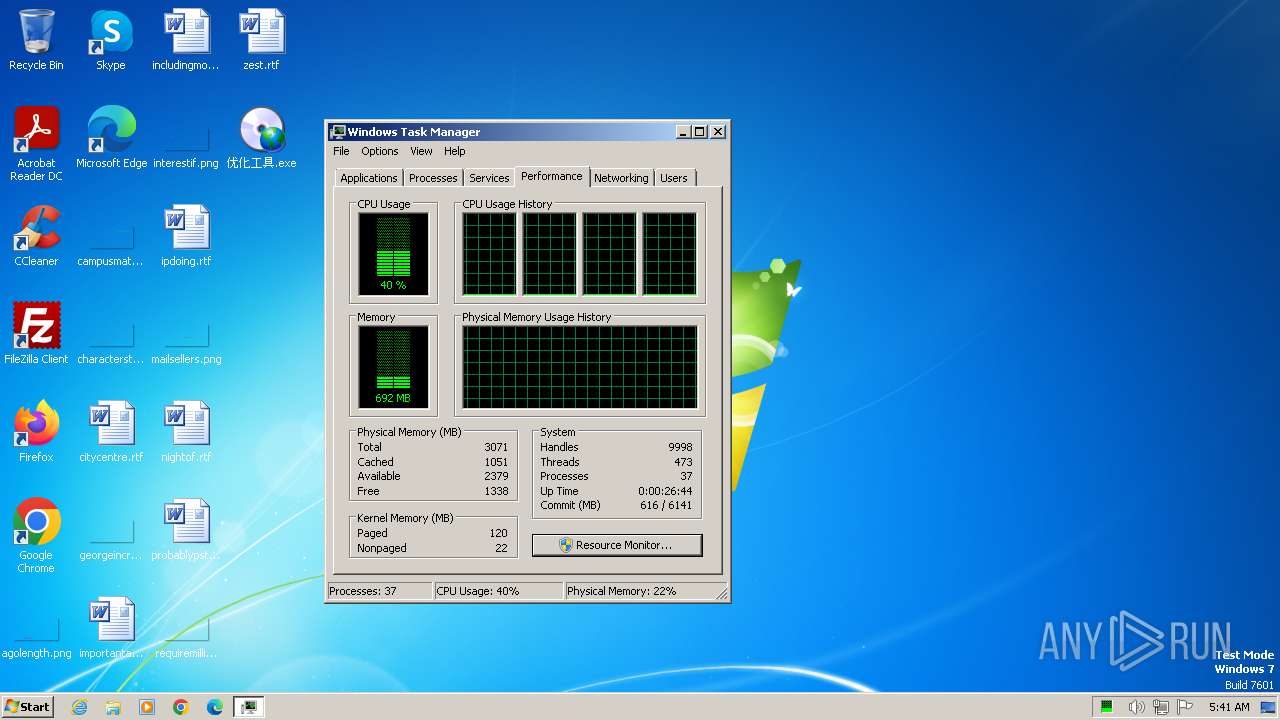Click the taskbar clock showing 5:41 AM
This screenshot has width=1280, height=720.
coord(1229,707)
